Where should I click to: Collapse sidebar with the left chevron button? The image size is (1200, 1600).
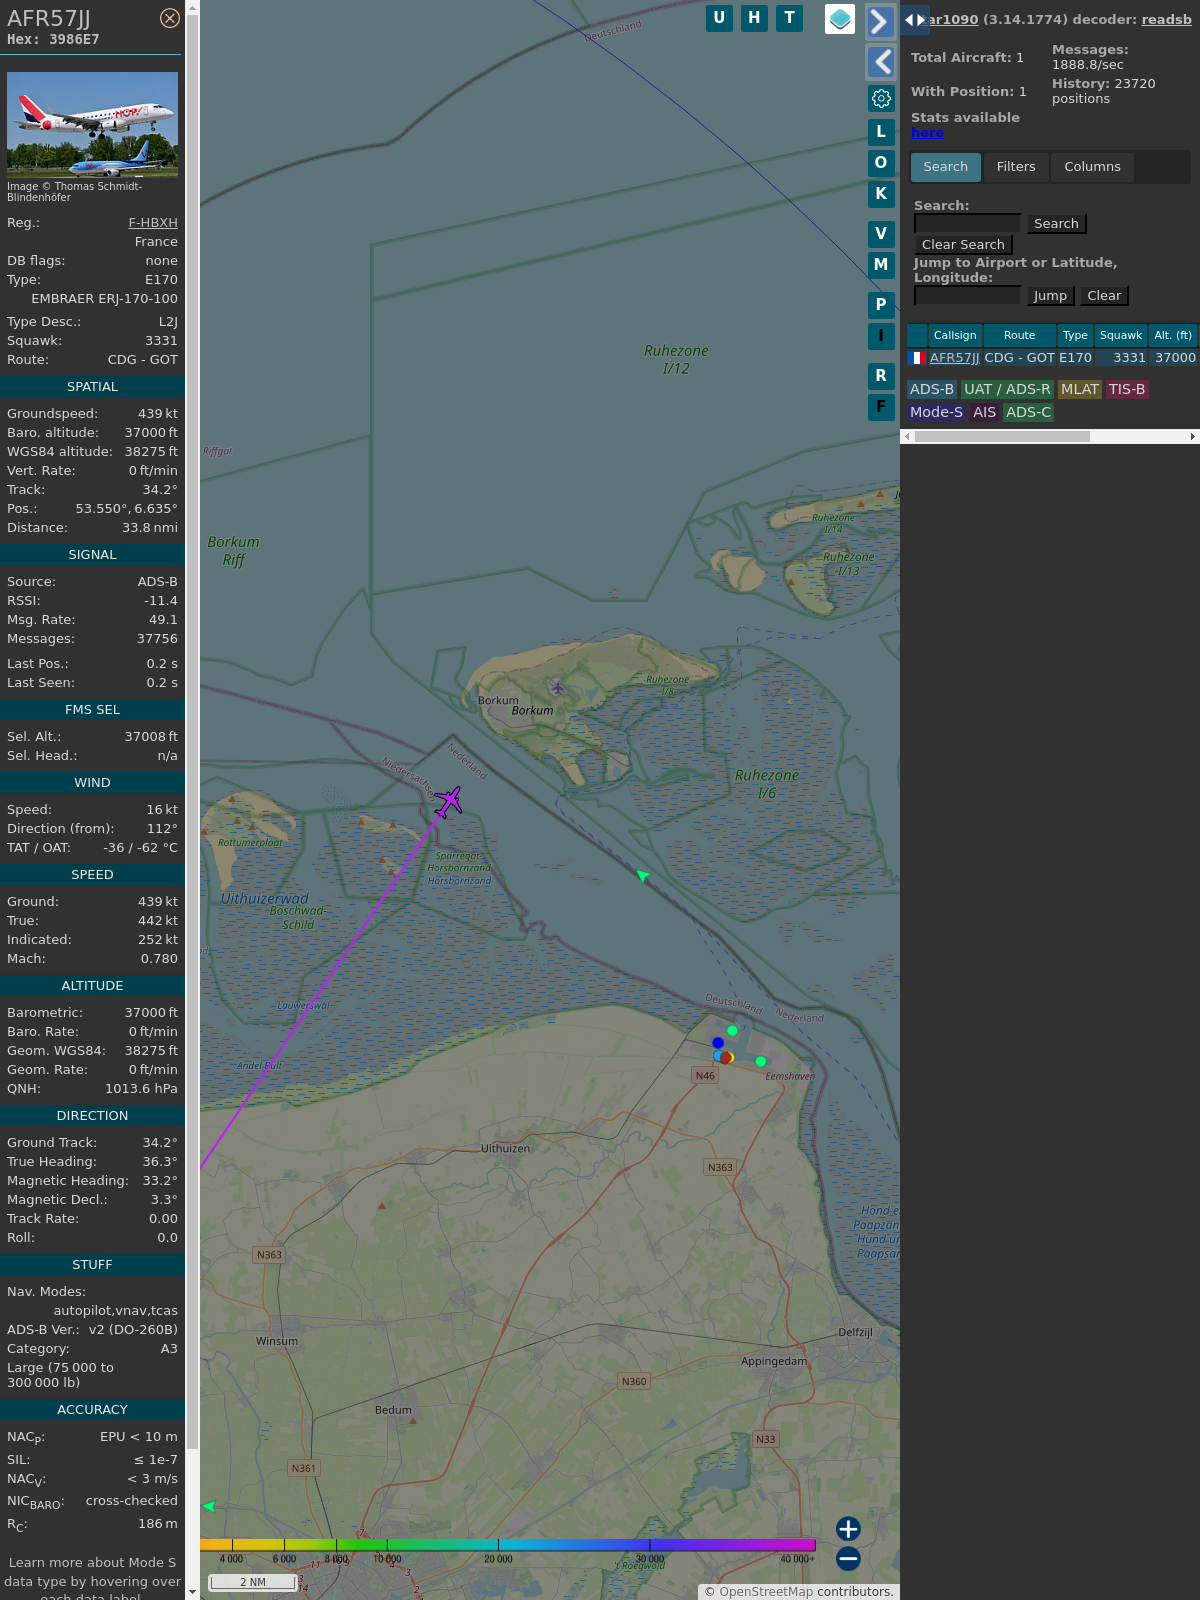[x=880, y=62]
